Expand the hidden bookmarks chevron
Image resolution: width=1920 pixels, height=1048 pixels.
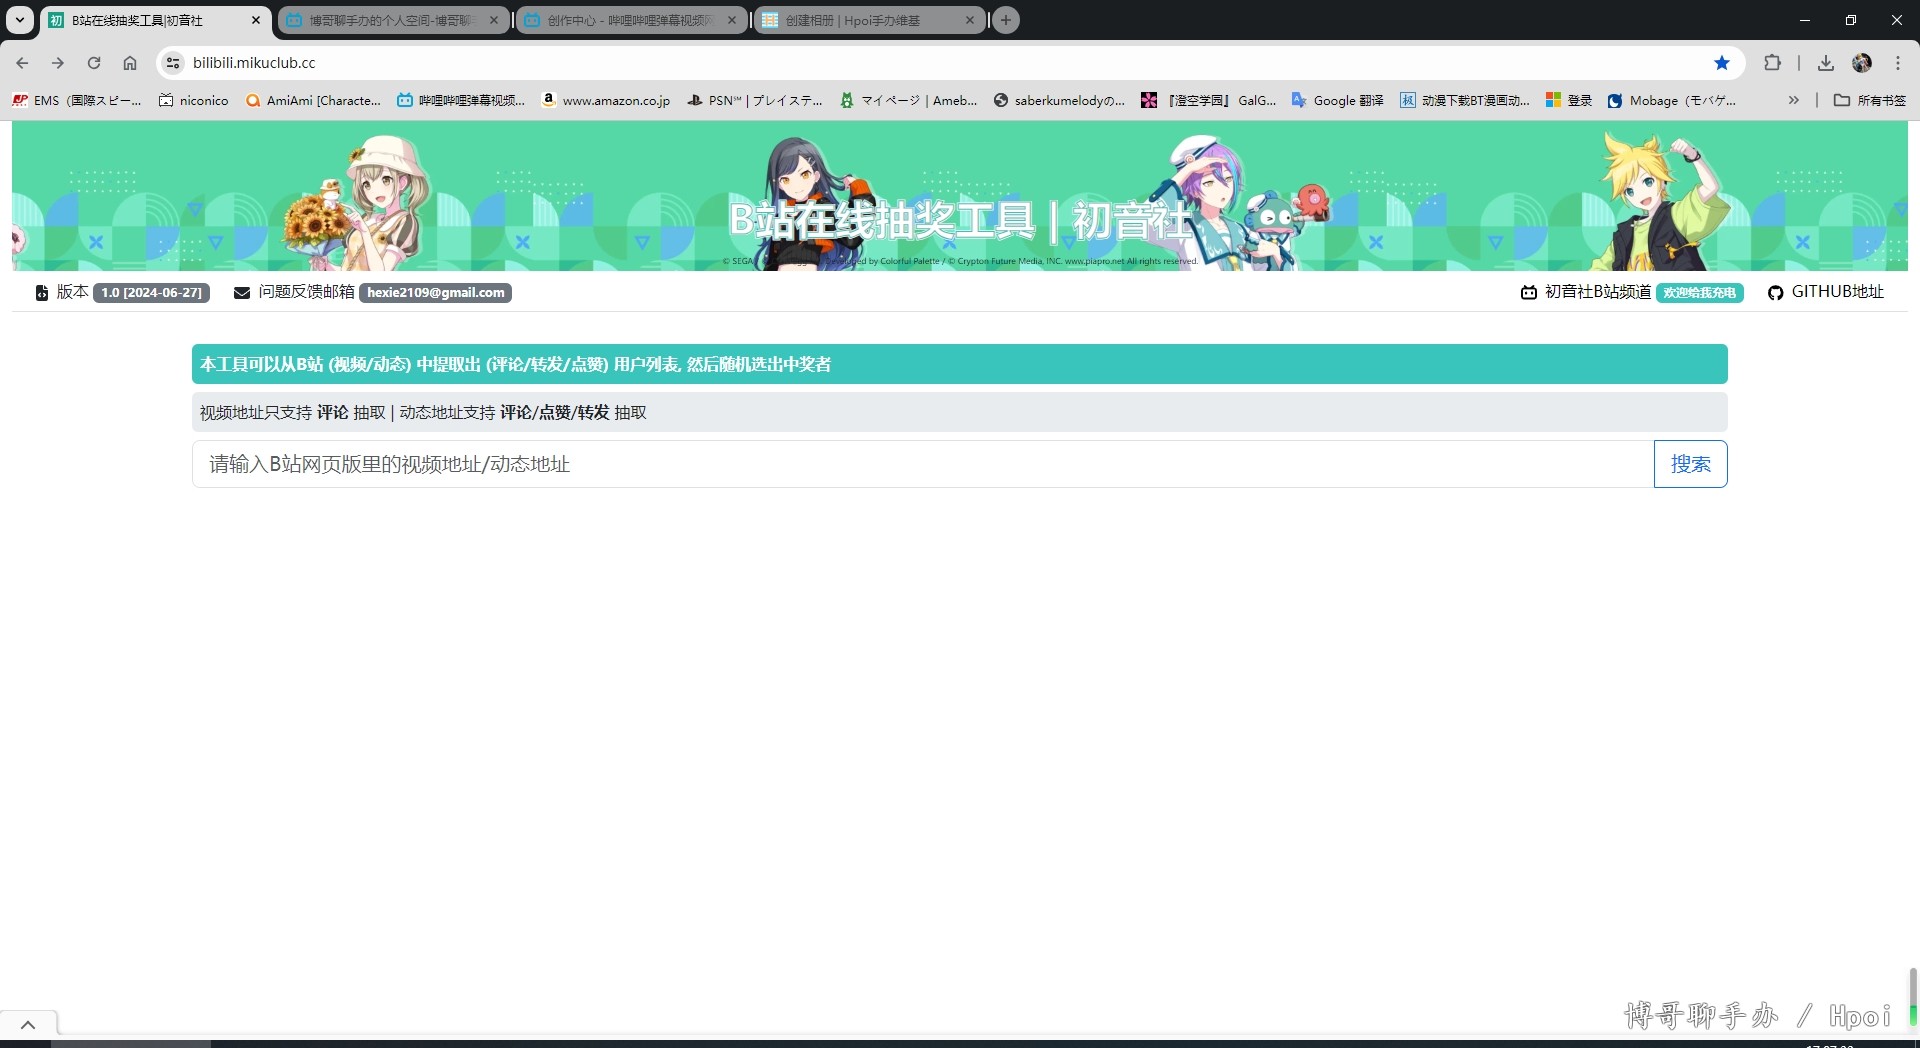point(1794,100)
